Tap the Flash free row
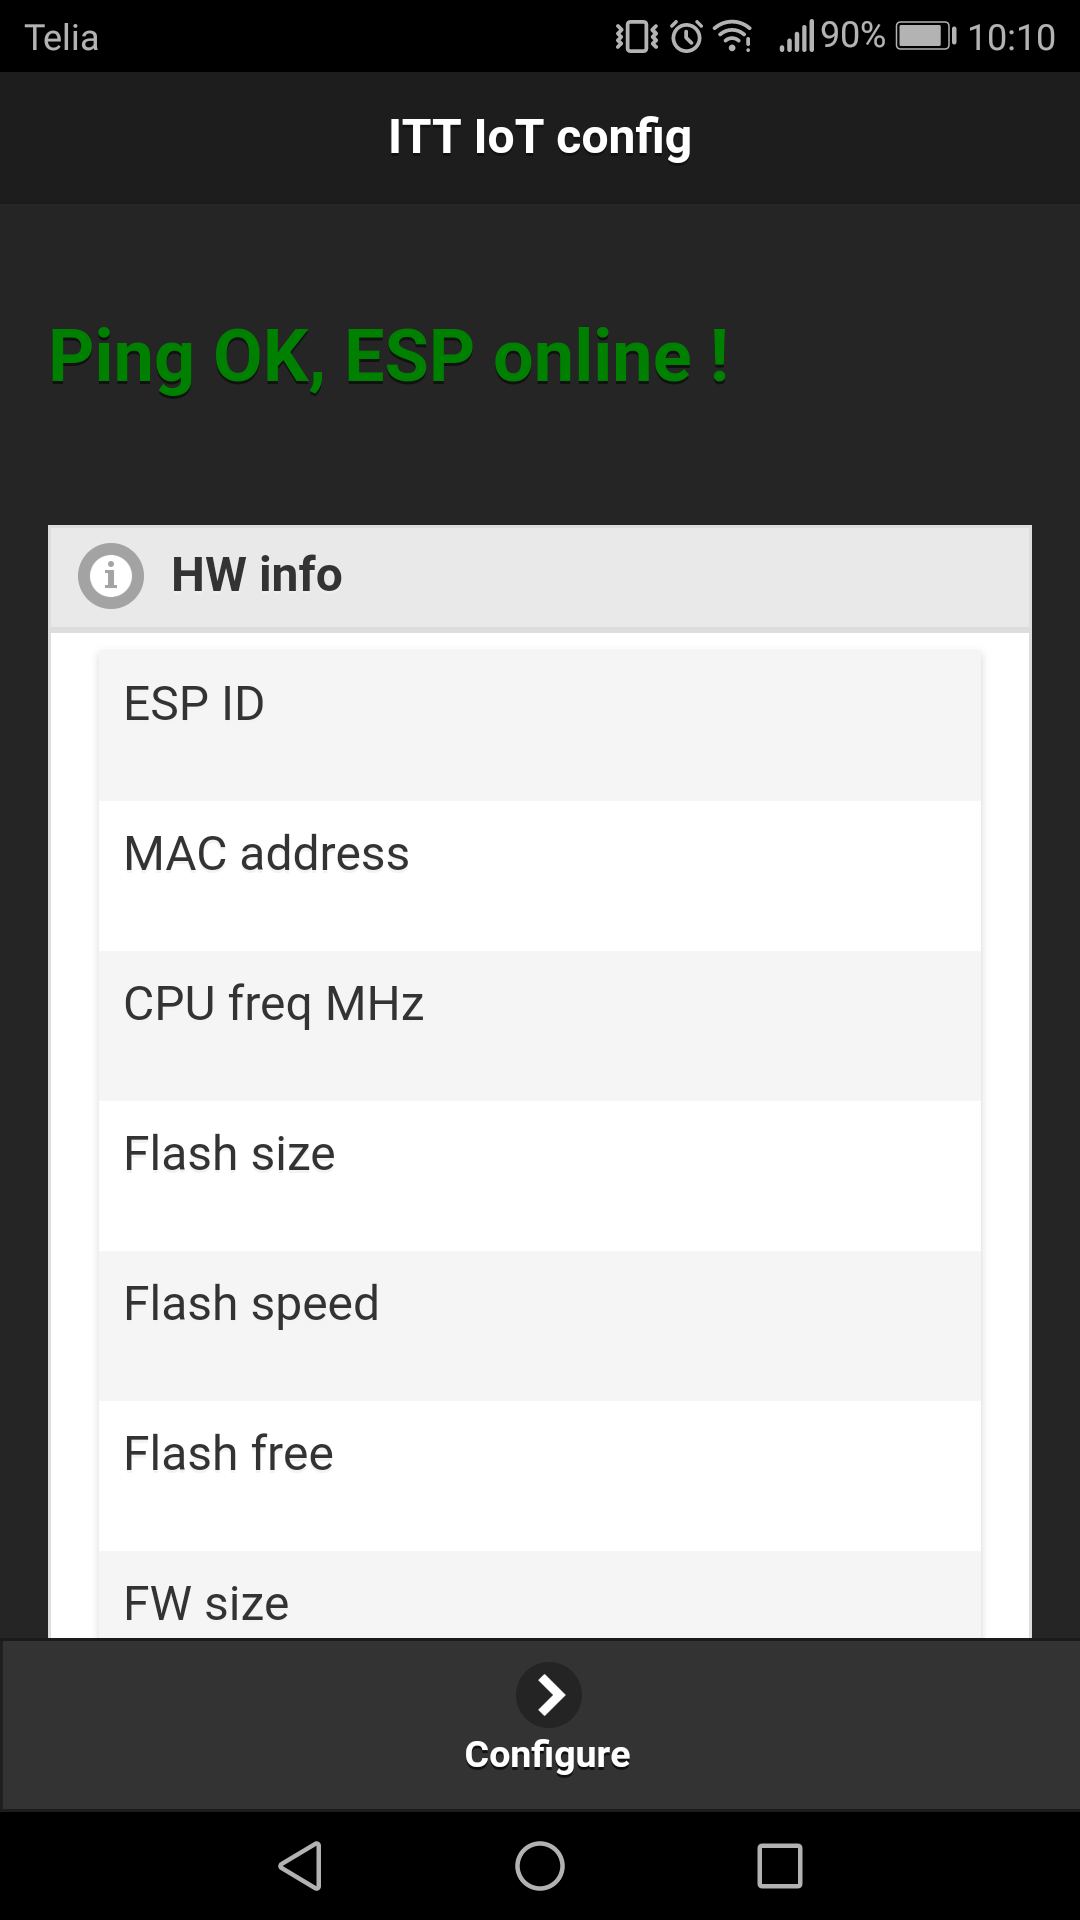This screenshot has width=1080, height=1920. [540, 1476]
